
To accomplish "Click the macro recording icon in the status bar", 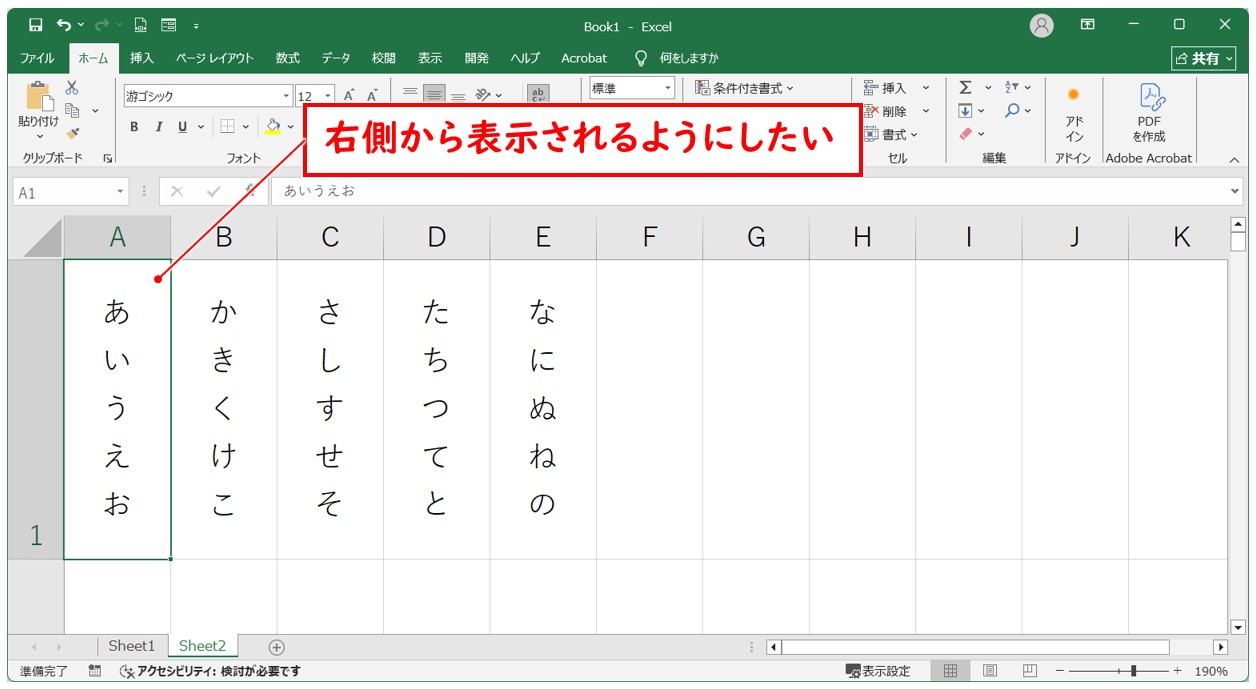I will click(95, 671).
